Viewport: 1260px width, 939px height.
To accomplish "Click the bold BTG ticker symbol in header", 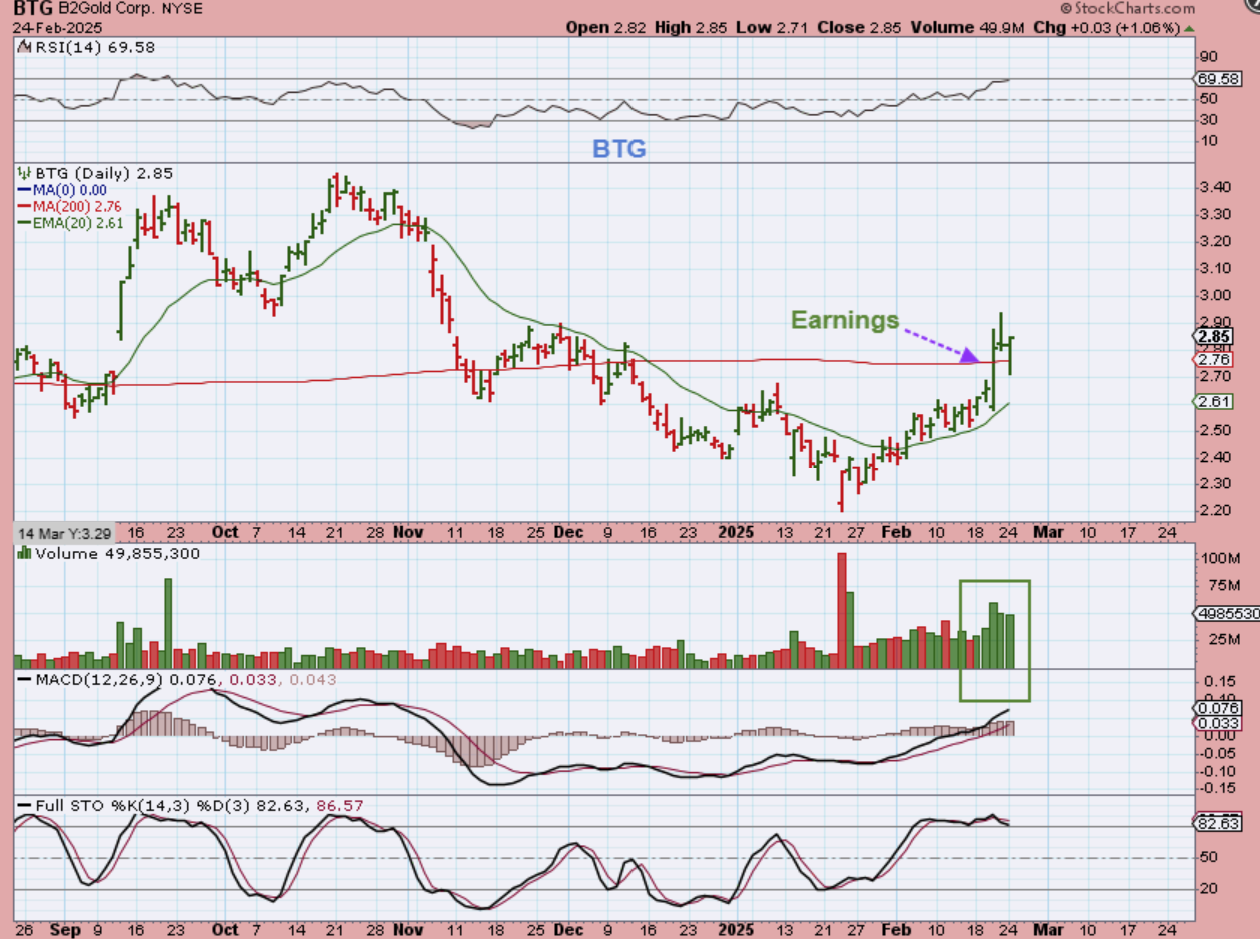I will click(x=34, y=8).
